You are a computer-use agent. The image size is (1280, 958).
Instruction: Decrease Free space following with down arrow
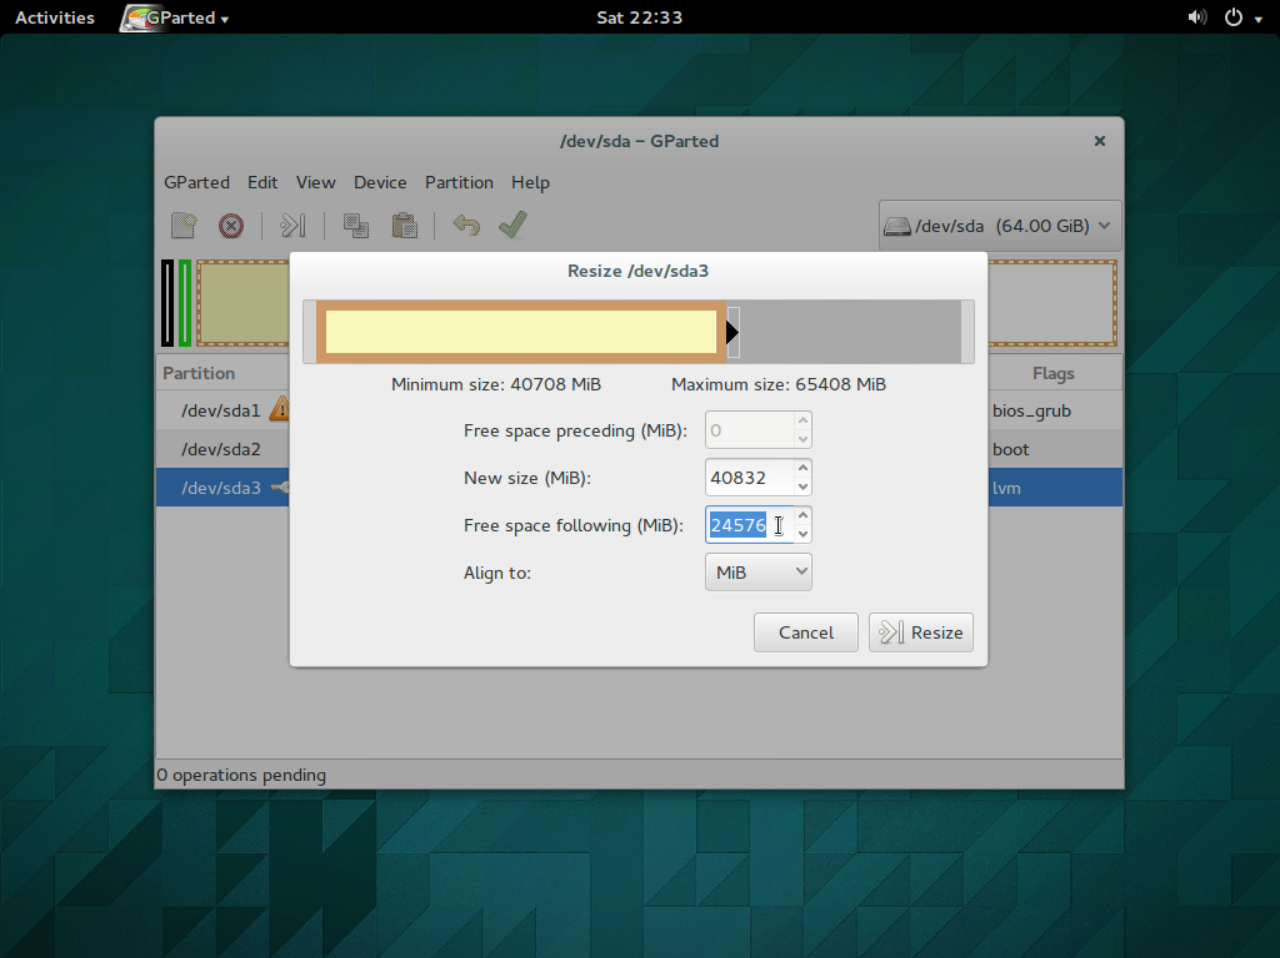(803, 534)
